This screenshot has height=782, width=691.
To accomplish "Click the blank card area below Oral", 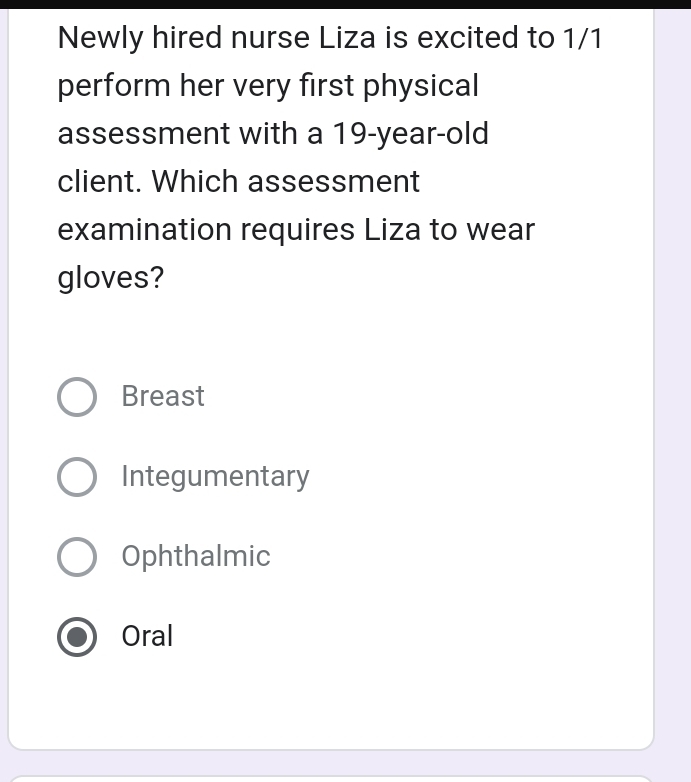I will [330, 700].
